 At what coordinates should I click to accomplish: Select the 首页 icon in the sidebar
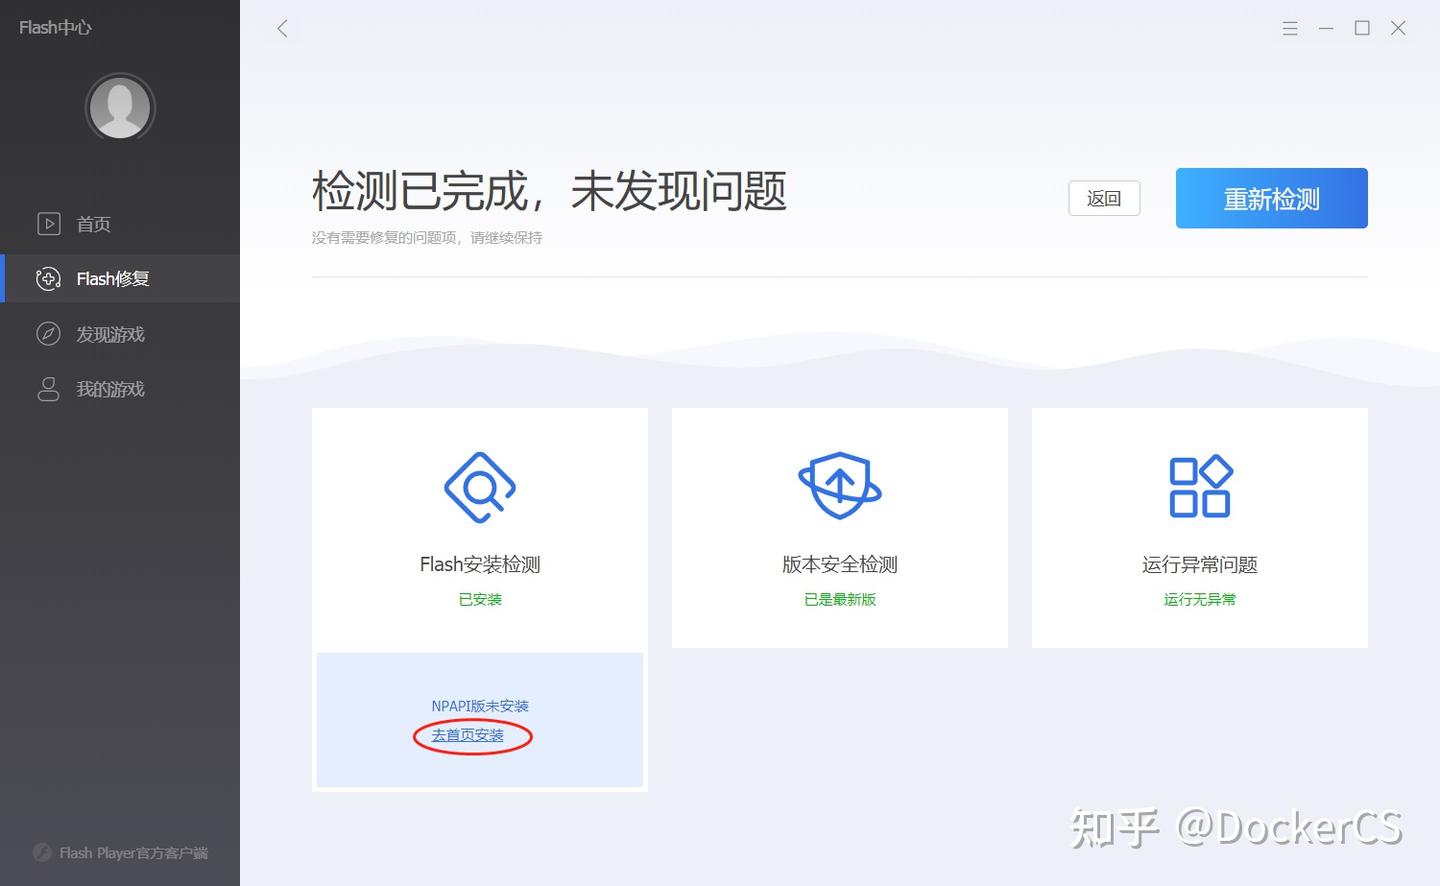point(48,223)
